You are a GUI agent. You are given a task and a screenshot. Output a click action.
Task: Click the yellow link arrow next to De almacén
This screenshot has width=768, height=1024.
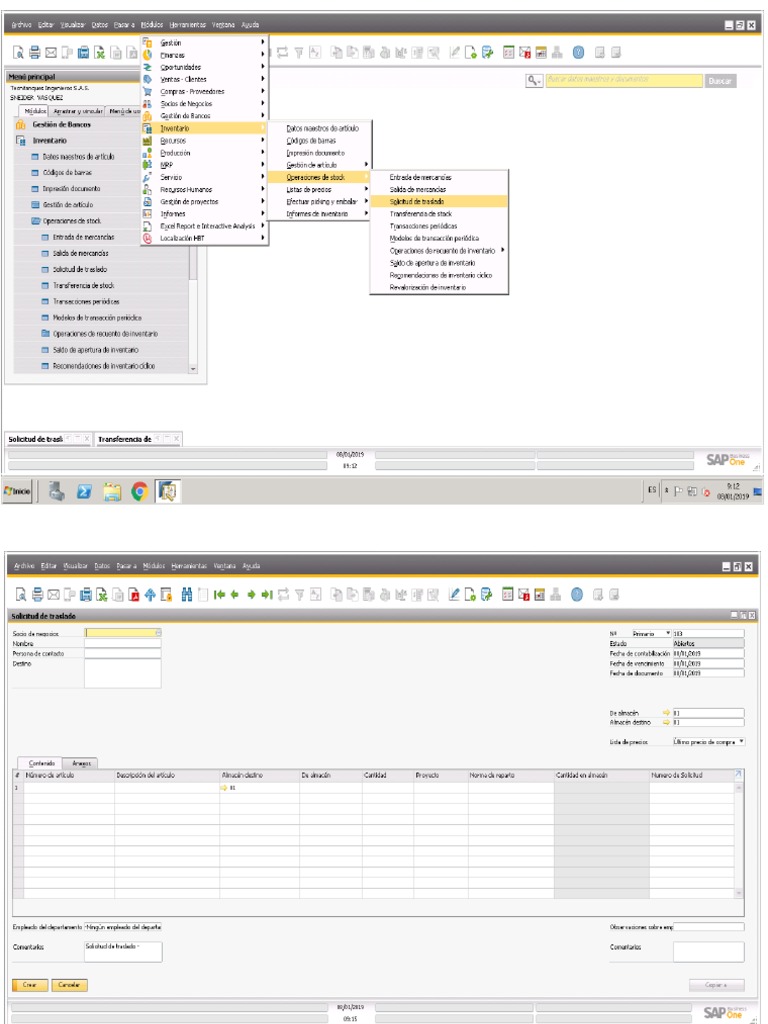point(666,713)
